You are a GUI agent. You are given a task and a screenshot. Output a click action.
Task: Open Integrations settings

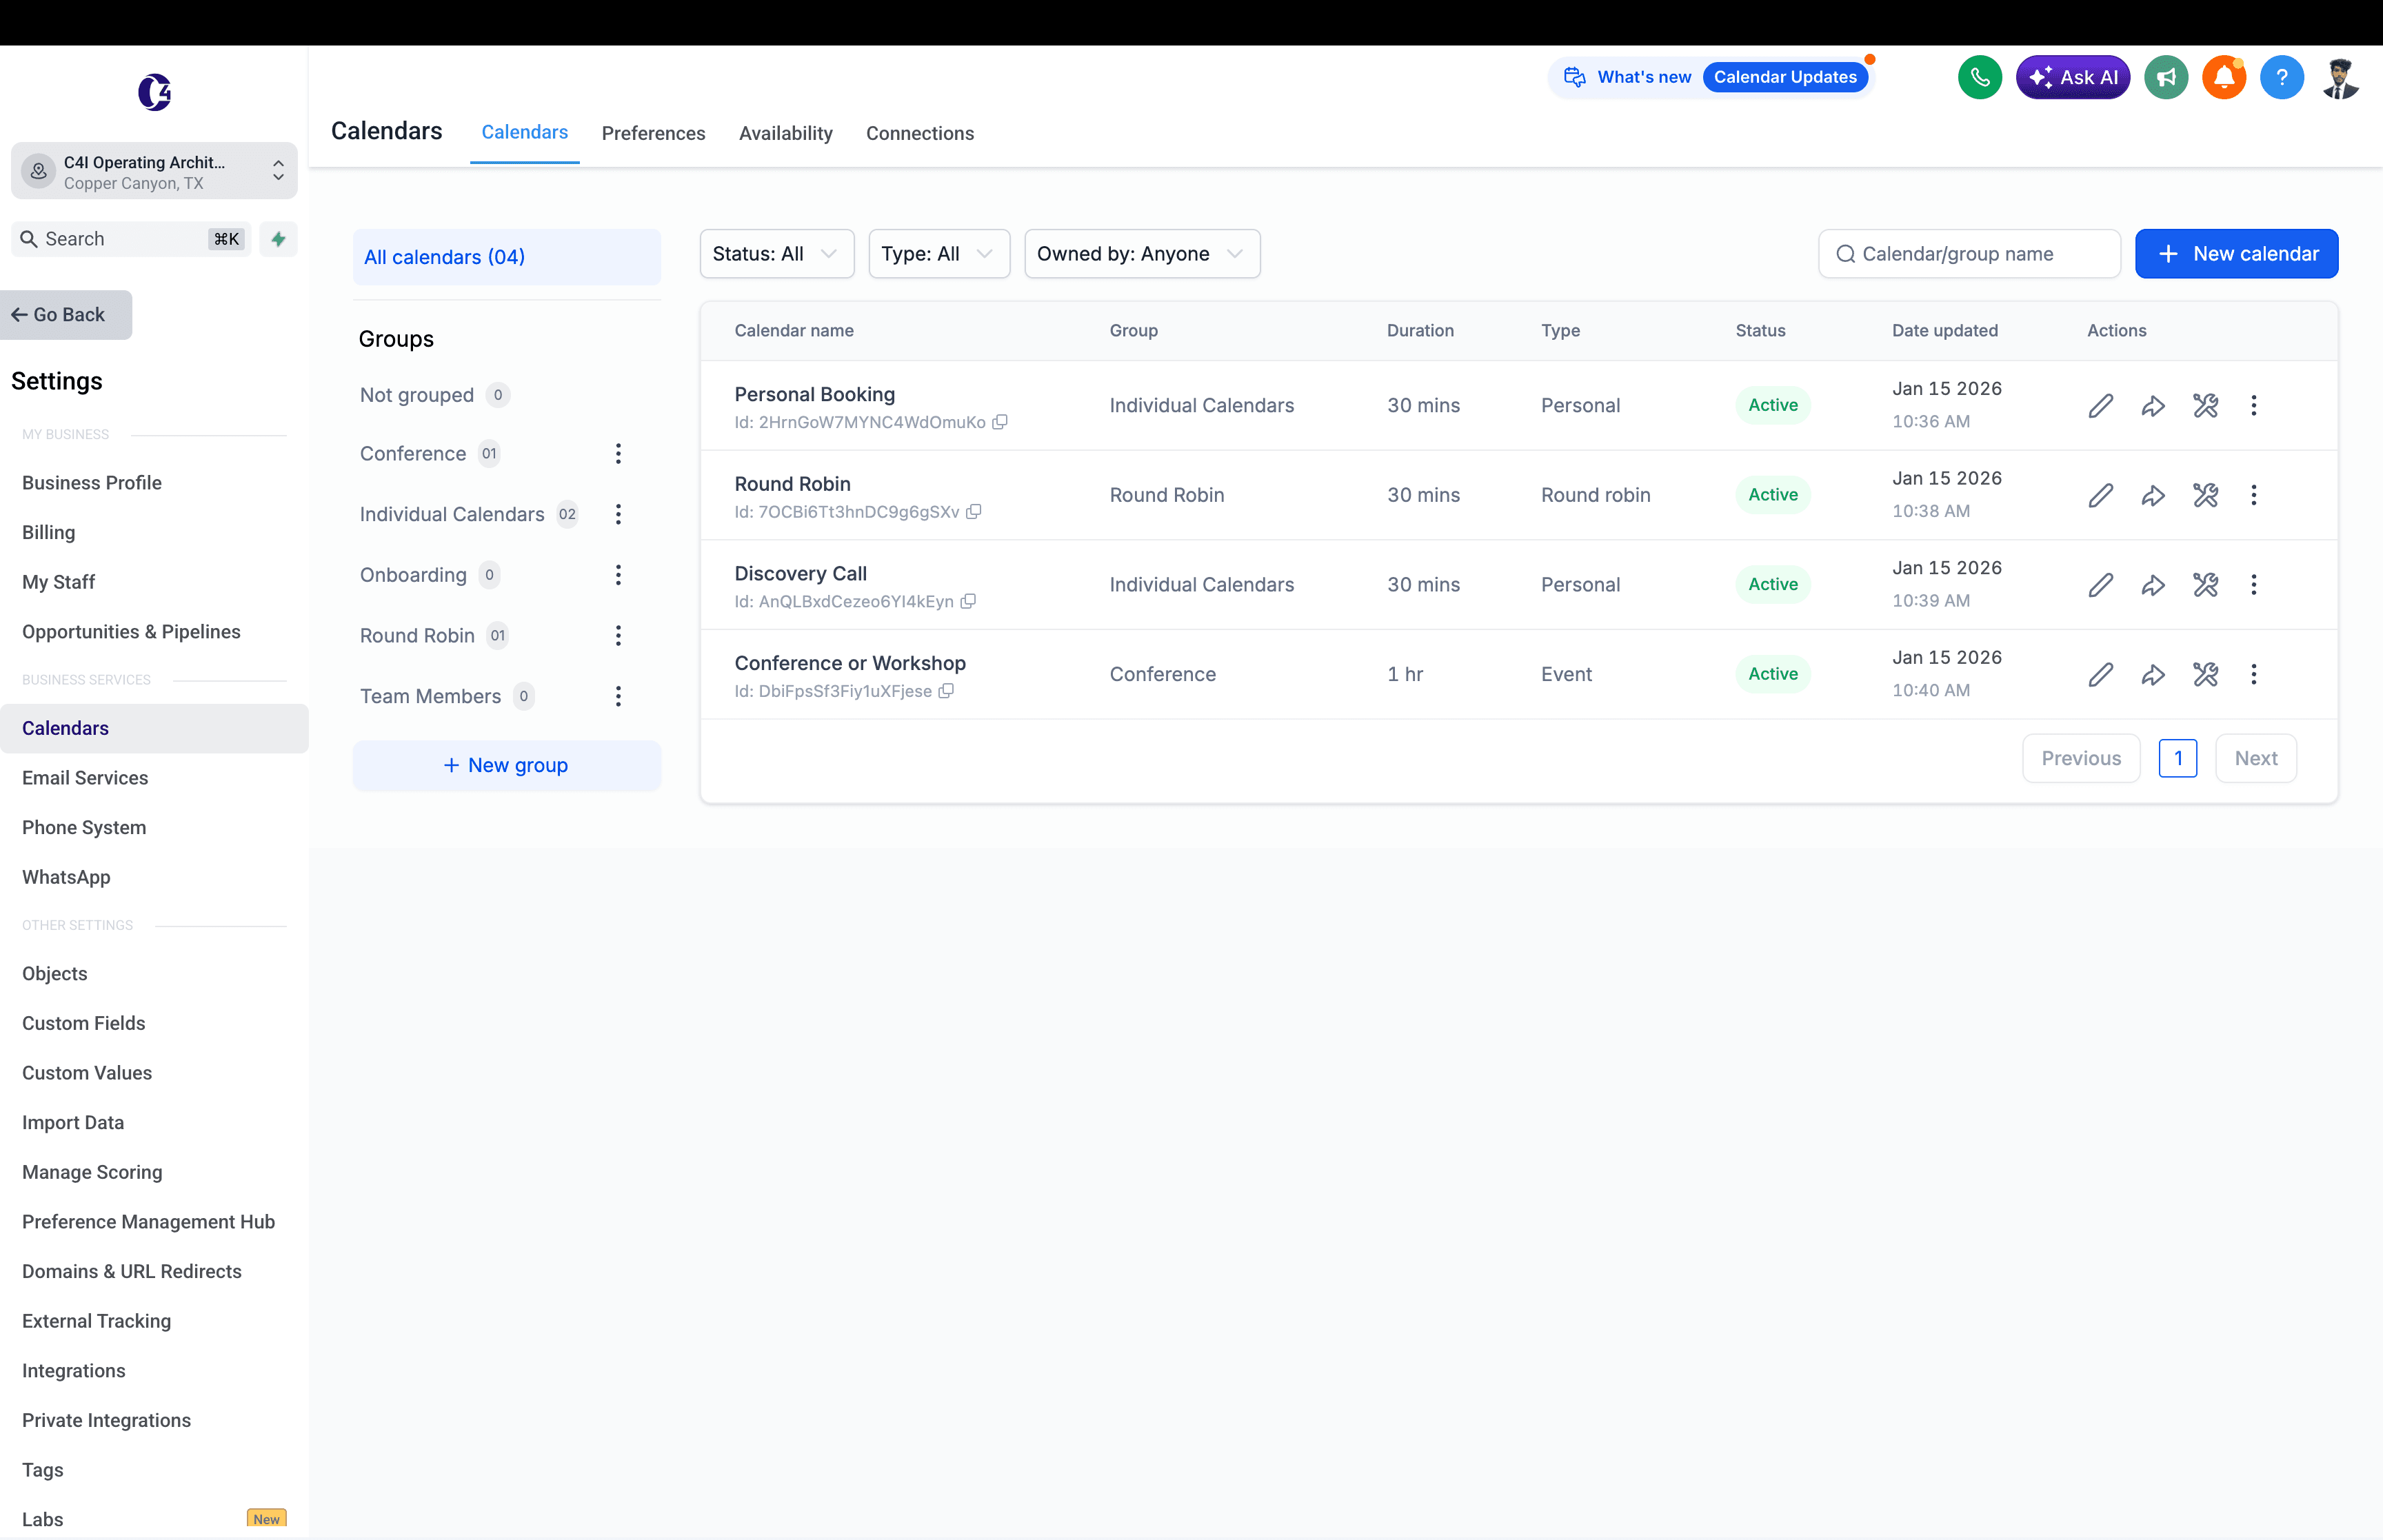click(74, 1371)
